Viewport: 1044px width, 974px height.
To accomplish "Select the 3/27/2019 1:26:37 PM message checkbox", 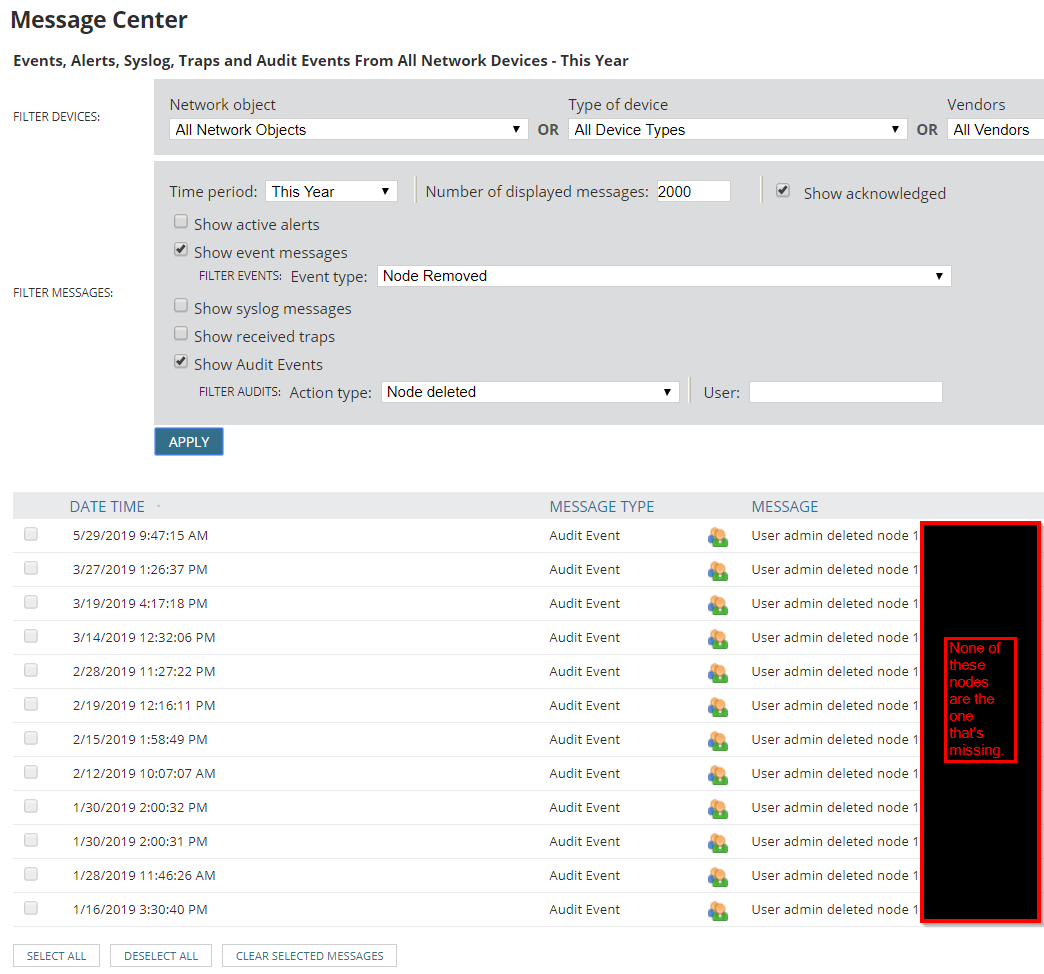I will tap(31, 568).
